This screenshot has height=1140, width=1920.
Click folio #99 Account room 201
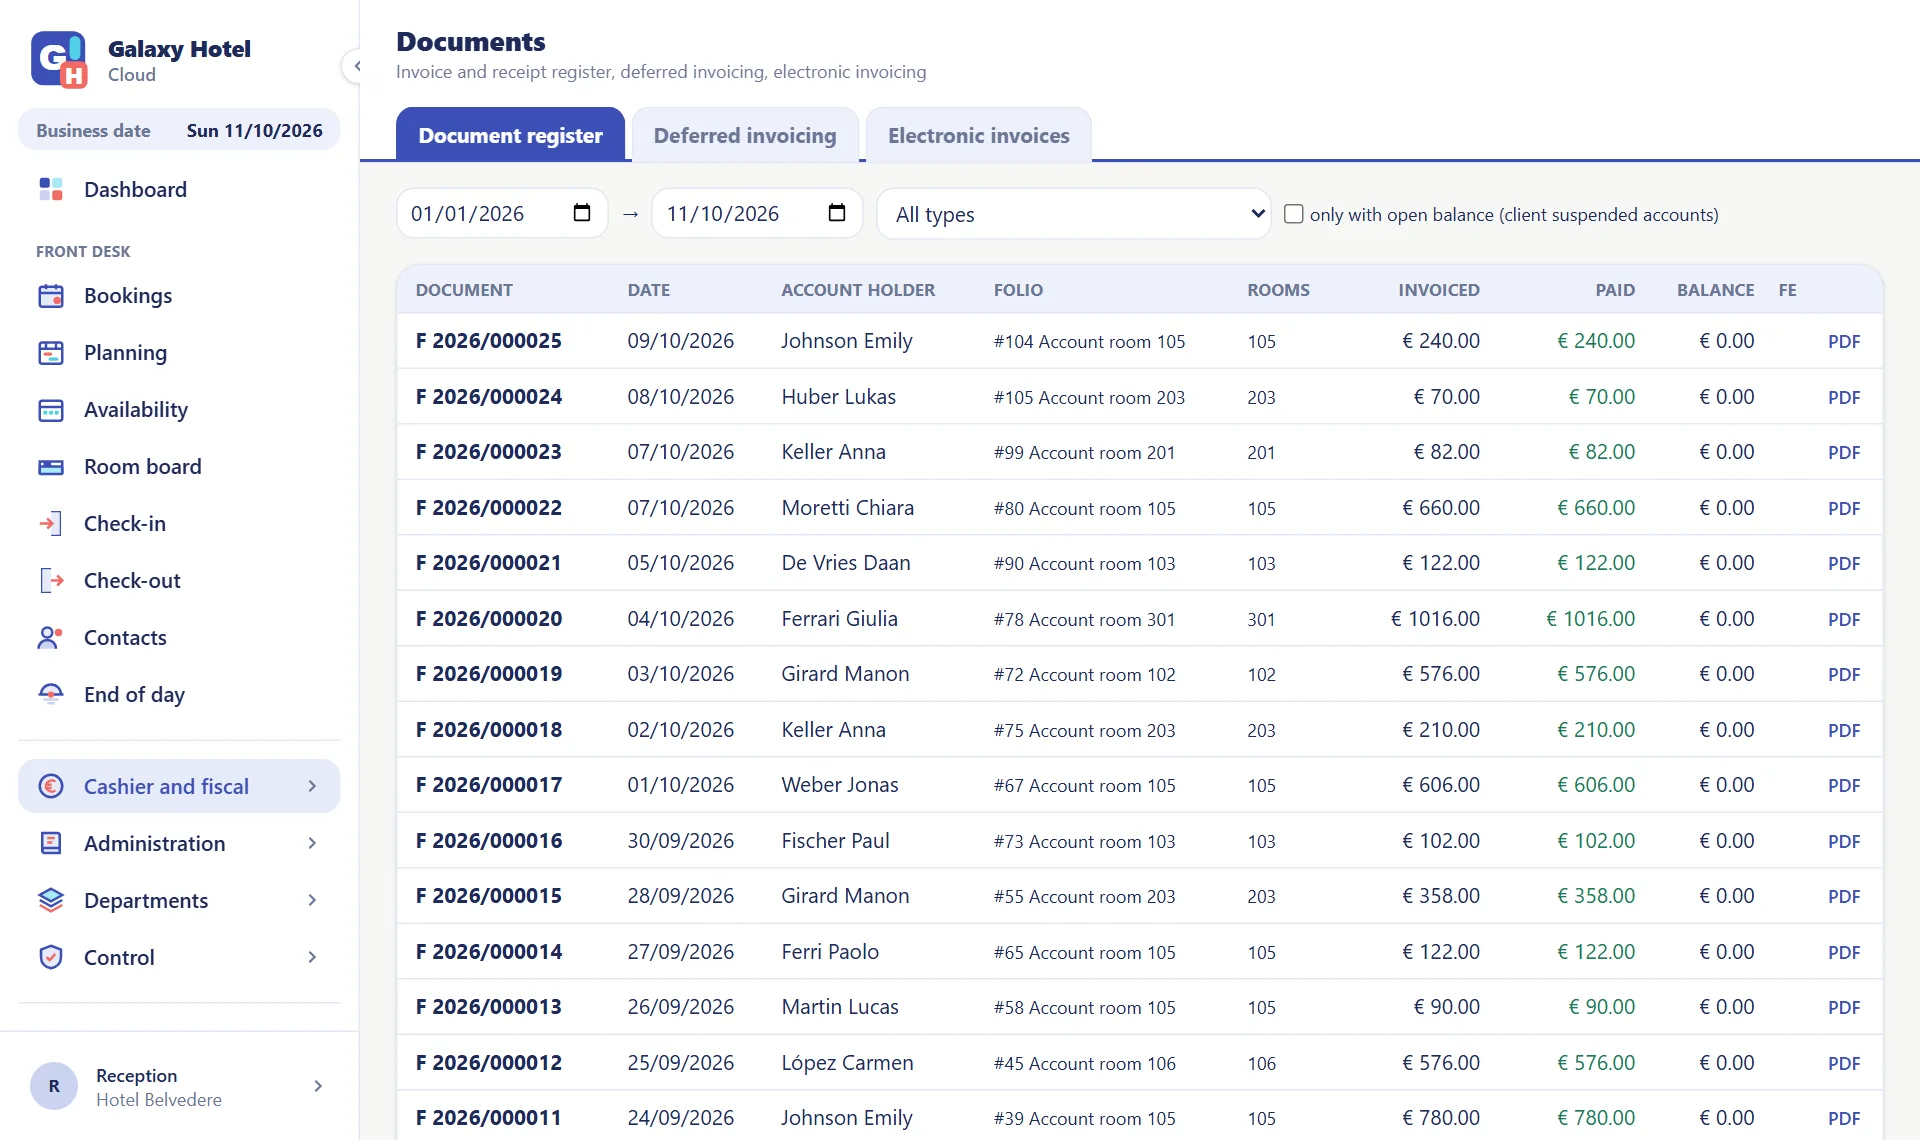pos(1084,453)
